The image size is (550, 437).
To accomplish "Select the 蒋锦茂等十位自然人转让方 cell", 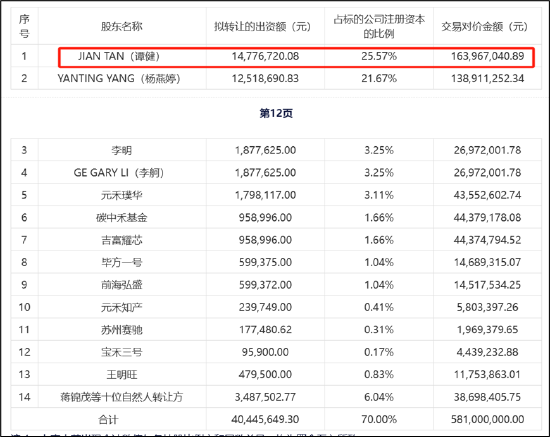I will click(x=122, y=397).
